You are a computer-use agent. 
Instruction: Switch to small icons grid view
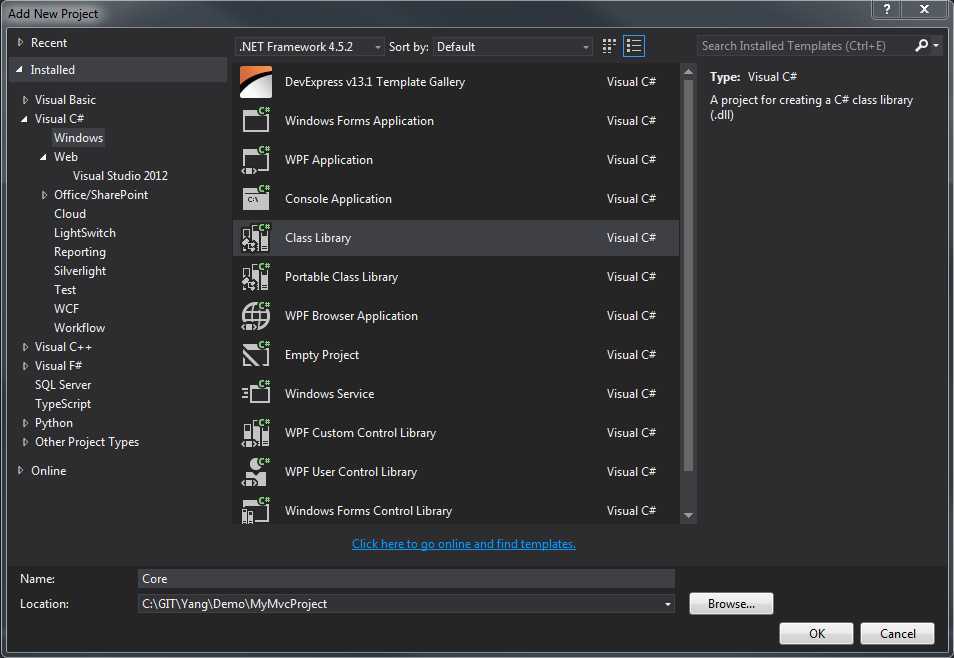coord(609,46)
